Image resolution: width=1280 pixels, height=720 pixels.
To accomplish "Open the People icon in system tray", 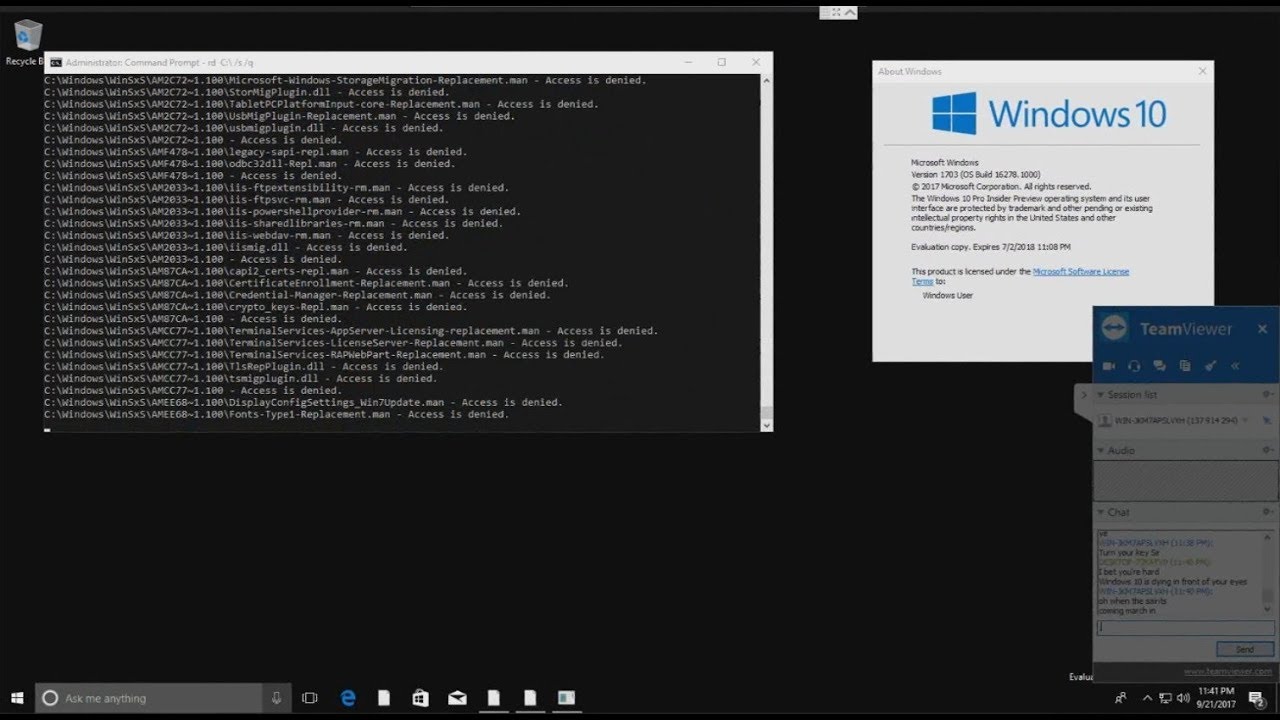I will pos(1121,698).
